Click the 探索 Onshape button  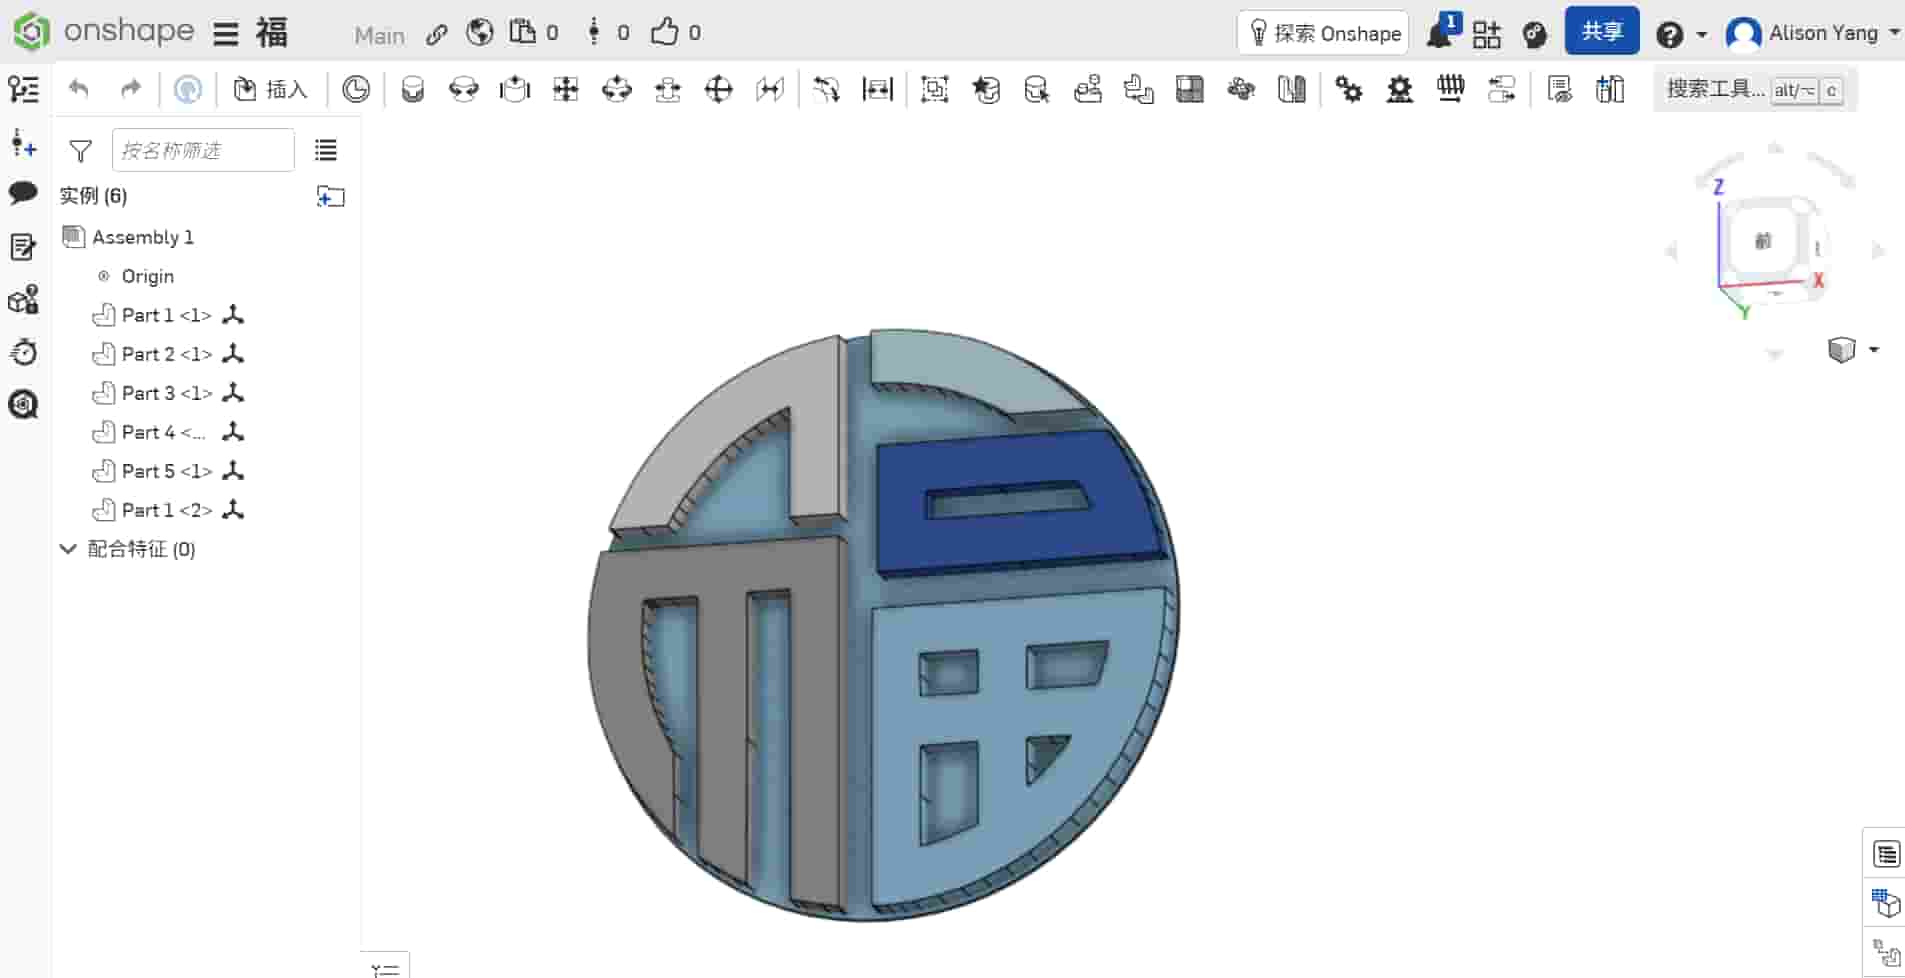[x=1322, y=32]
